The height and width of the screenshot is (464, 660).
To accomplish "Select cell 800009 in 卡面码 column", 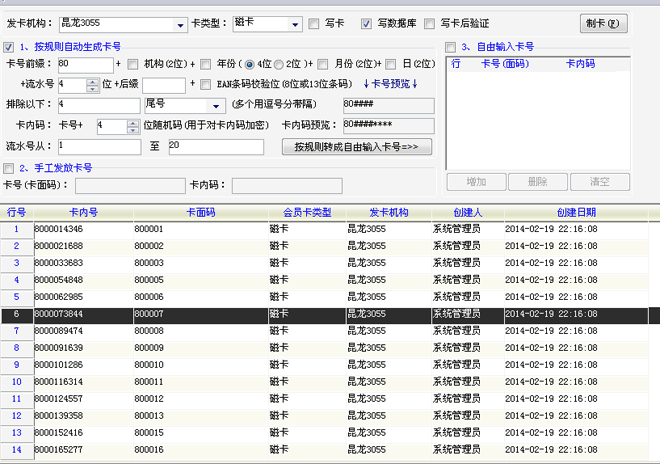I will coord(201,348).
